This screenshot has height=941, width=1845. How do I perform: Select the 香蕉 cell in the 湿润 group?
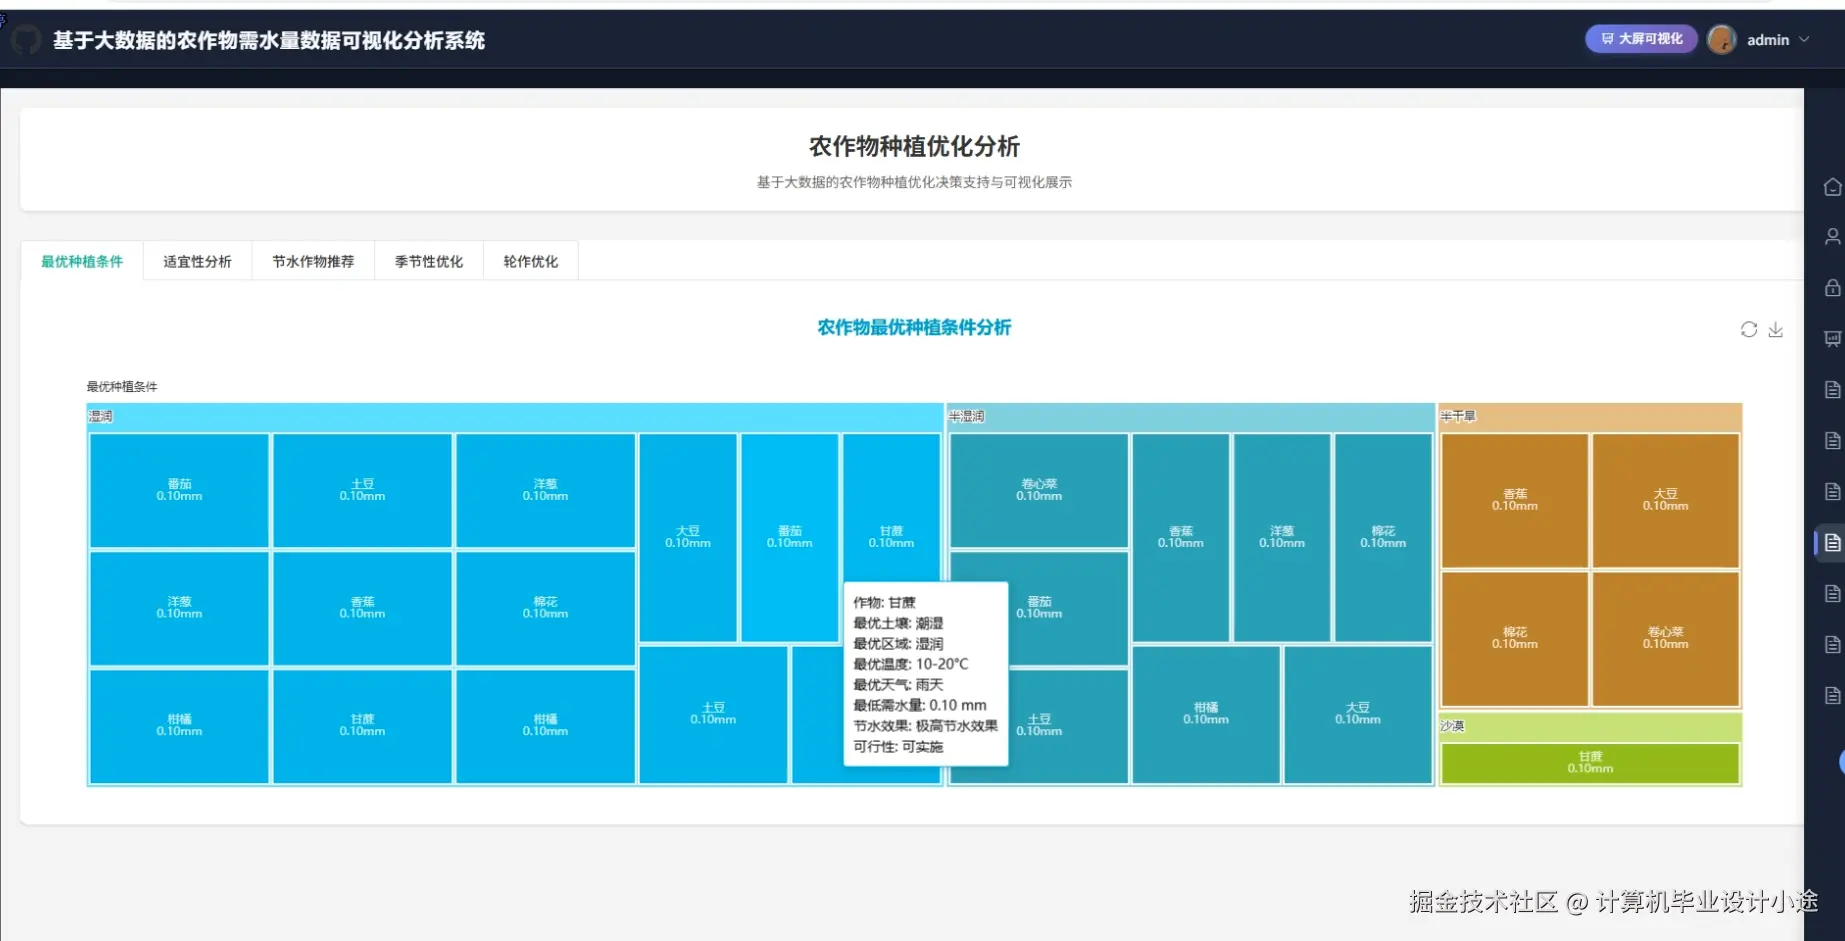[x=362, y=608]
